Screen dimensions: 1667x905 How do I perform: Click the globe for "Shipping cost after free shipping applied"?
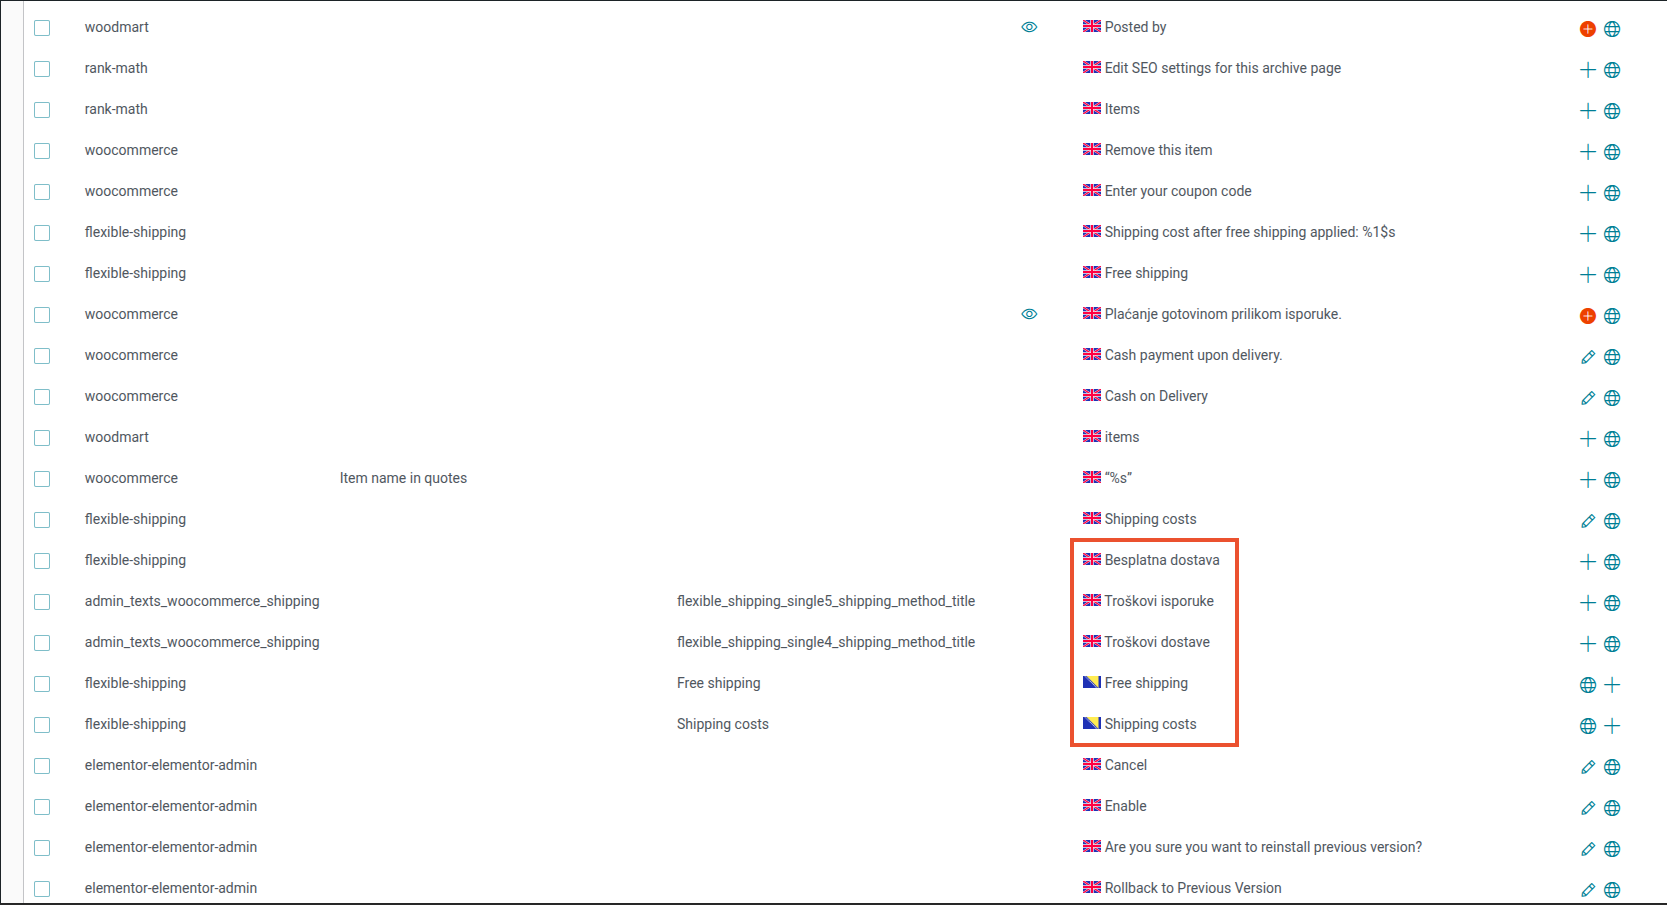(1612, 234)
